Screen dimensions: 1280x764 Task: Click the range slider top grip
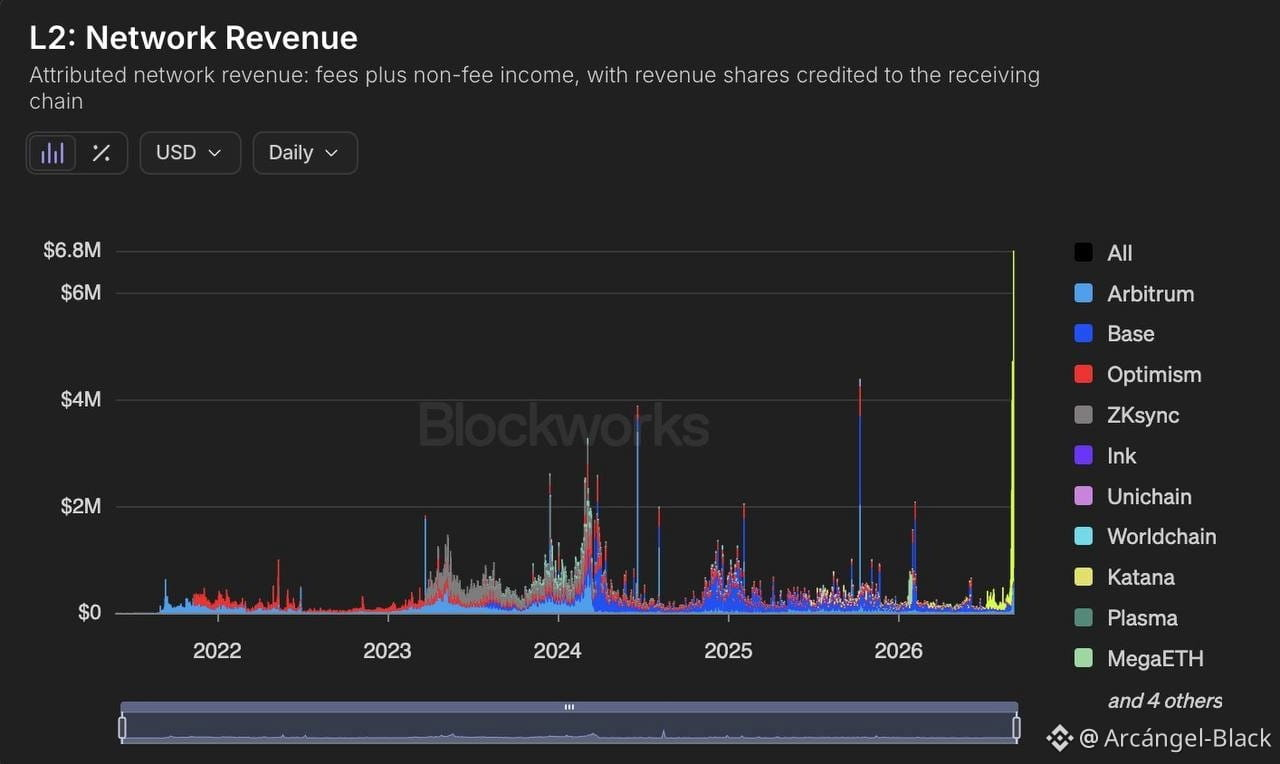point(569,707)
